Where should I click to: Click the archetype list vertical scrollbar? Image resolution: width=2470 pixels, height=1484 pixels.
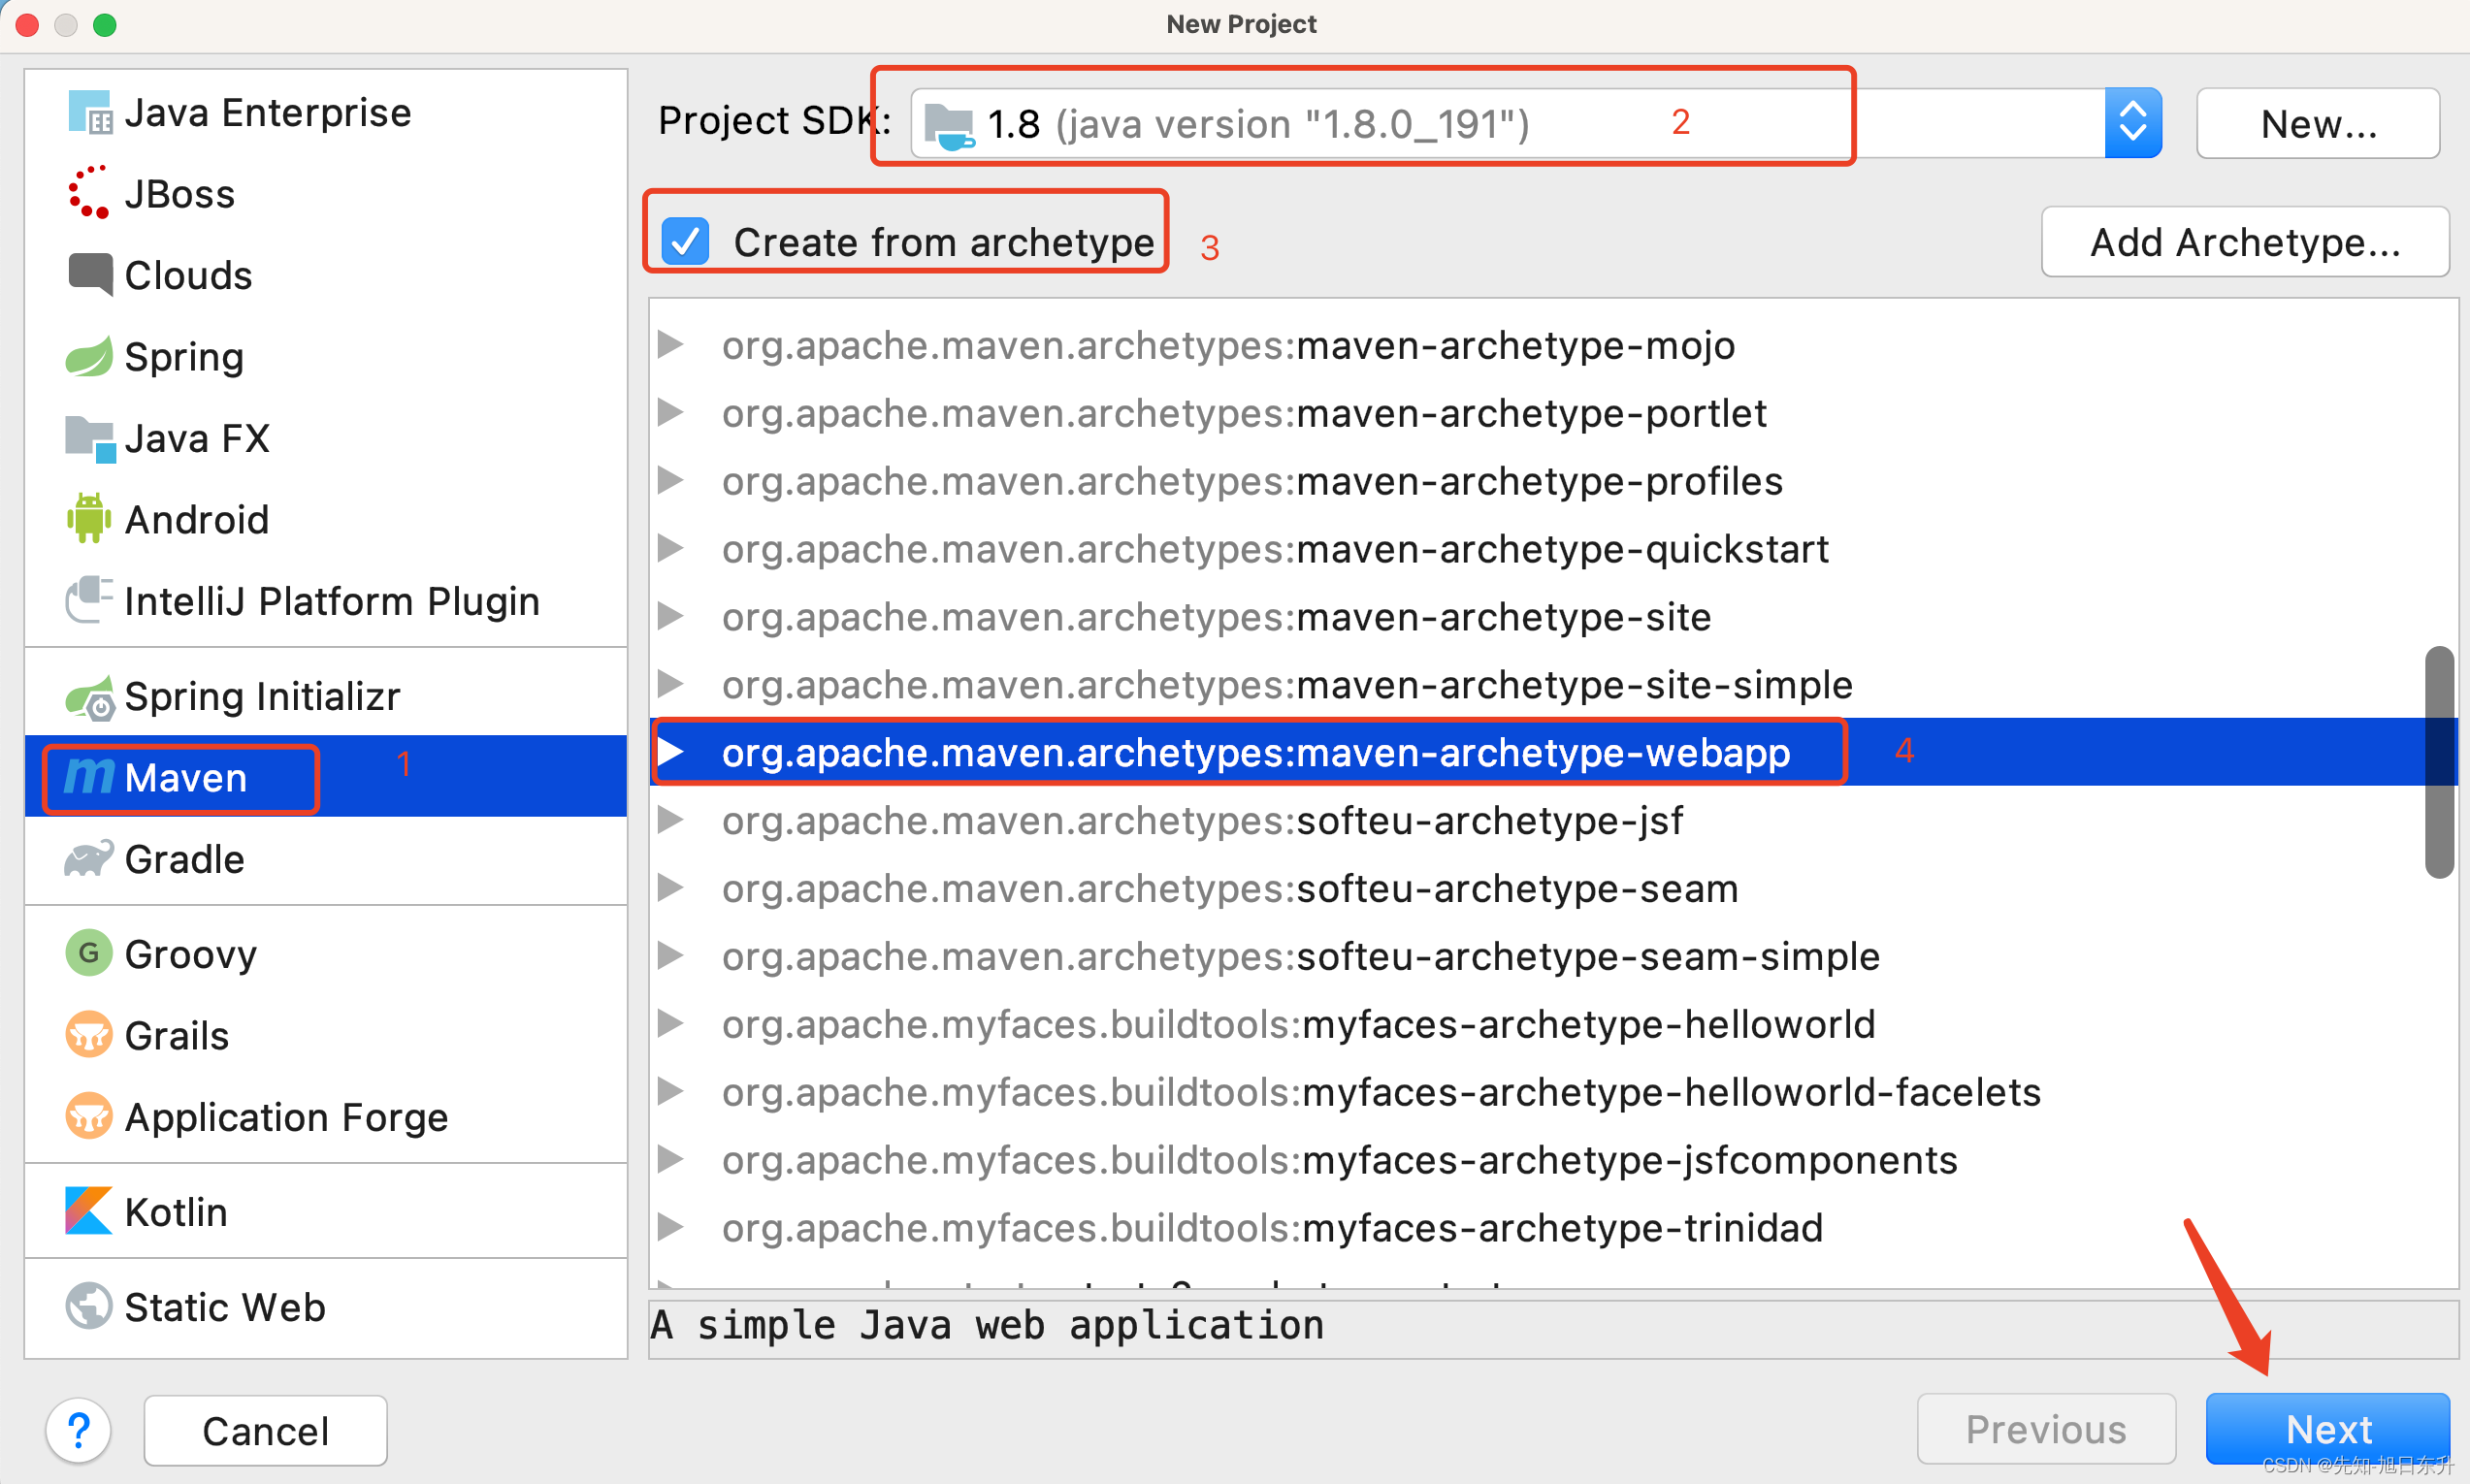(2439, 762)
